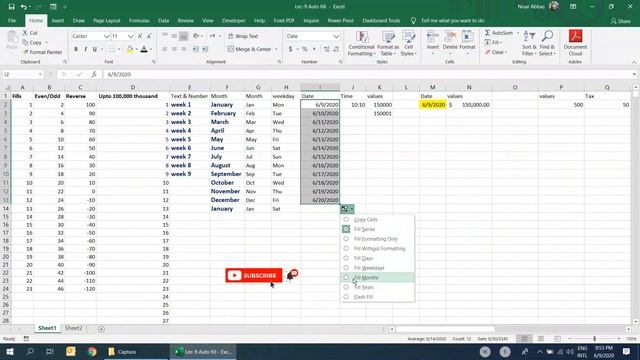Switch to the Insert tab

click(58, 20)
